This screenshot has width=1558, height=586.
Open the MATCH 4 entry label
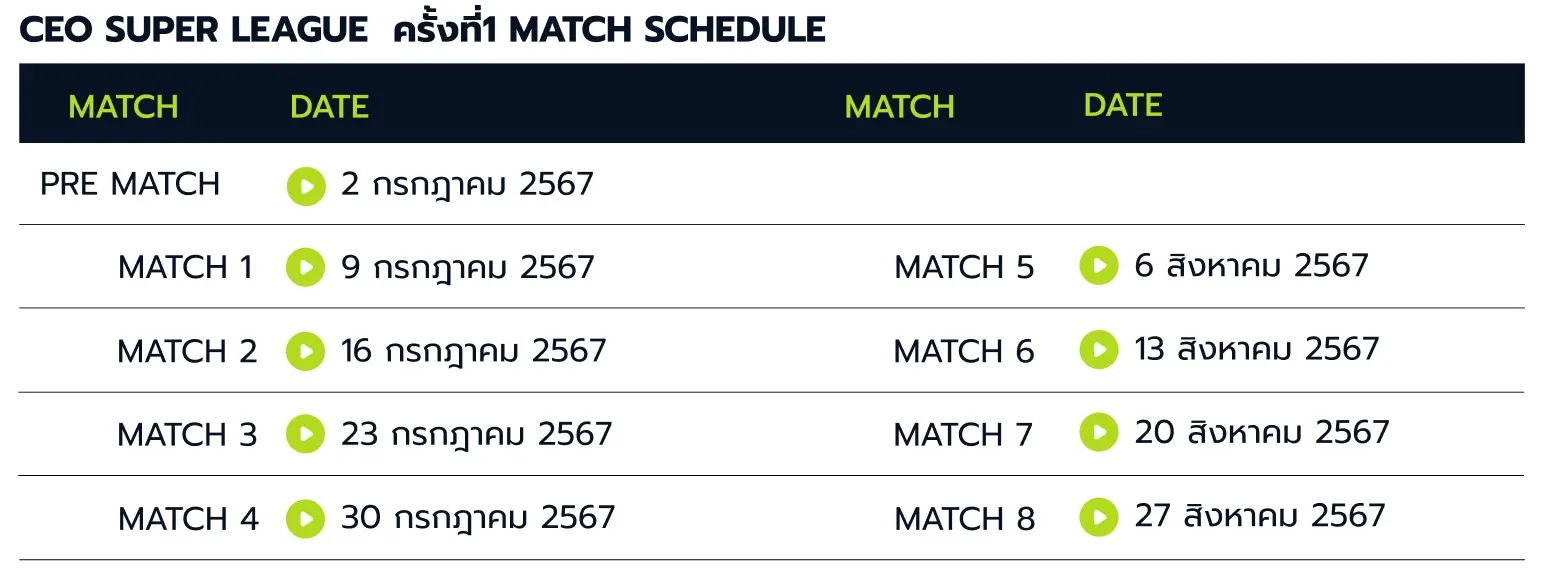[x=188, y=519]
